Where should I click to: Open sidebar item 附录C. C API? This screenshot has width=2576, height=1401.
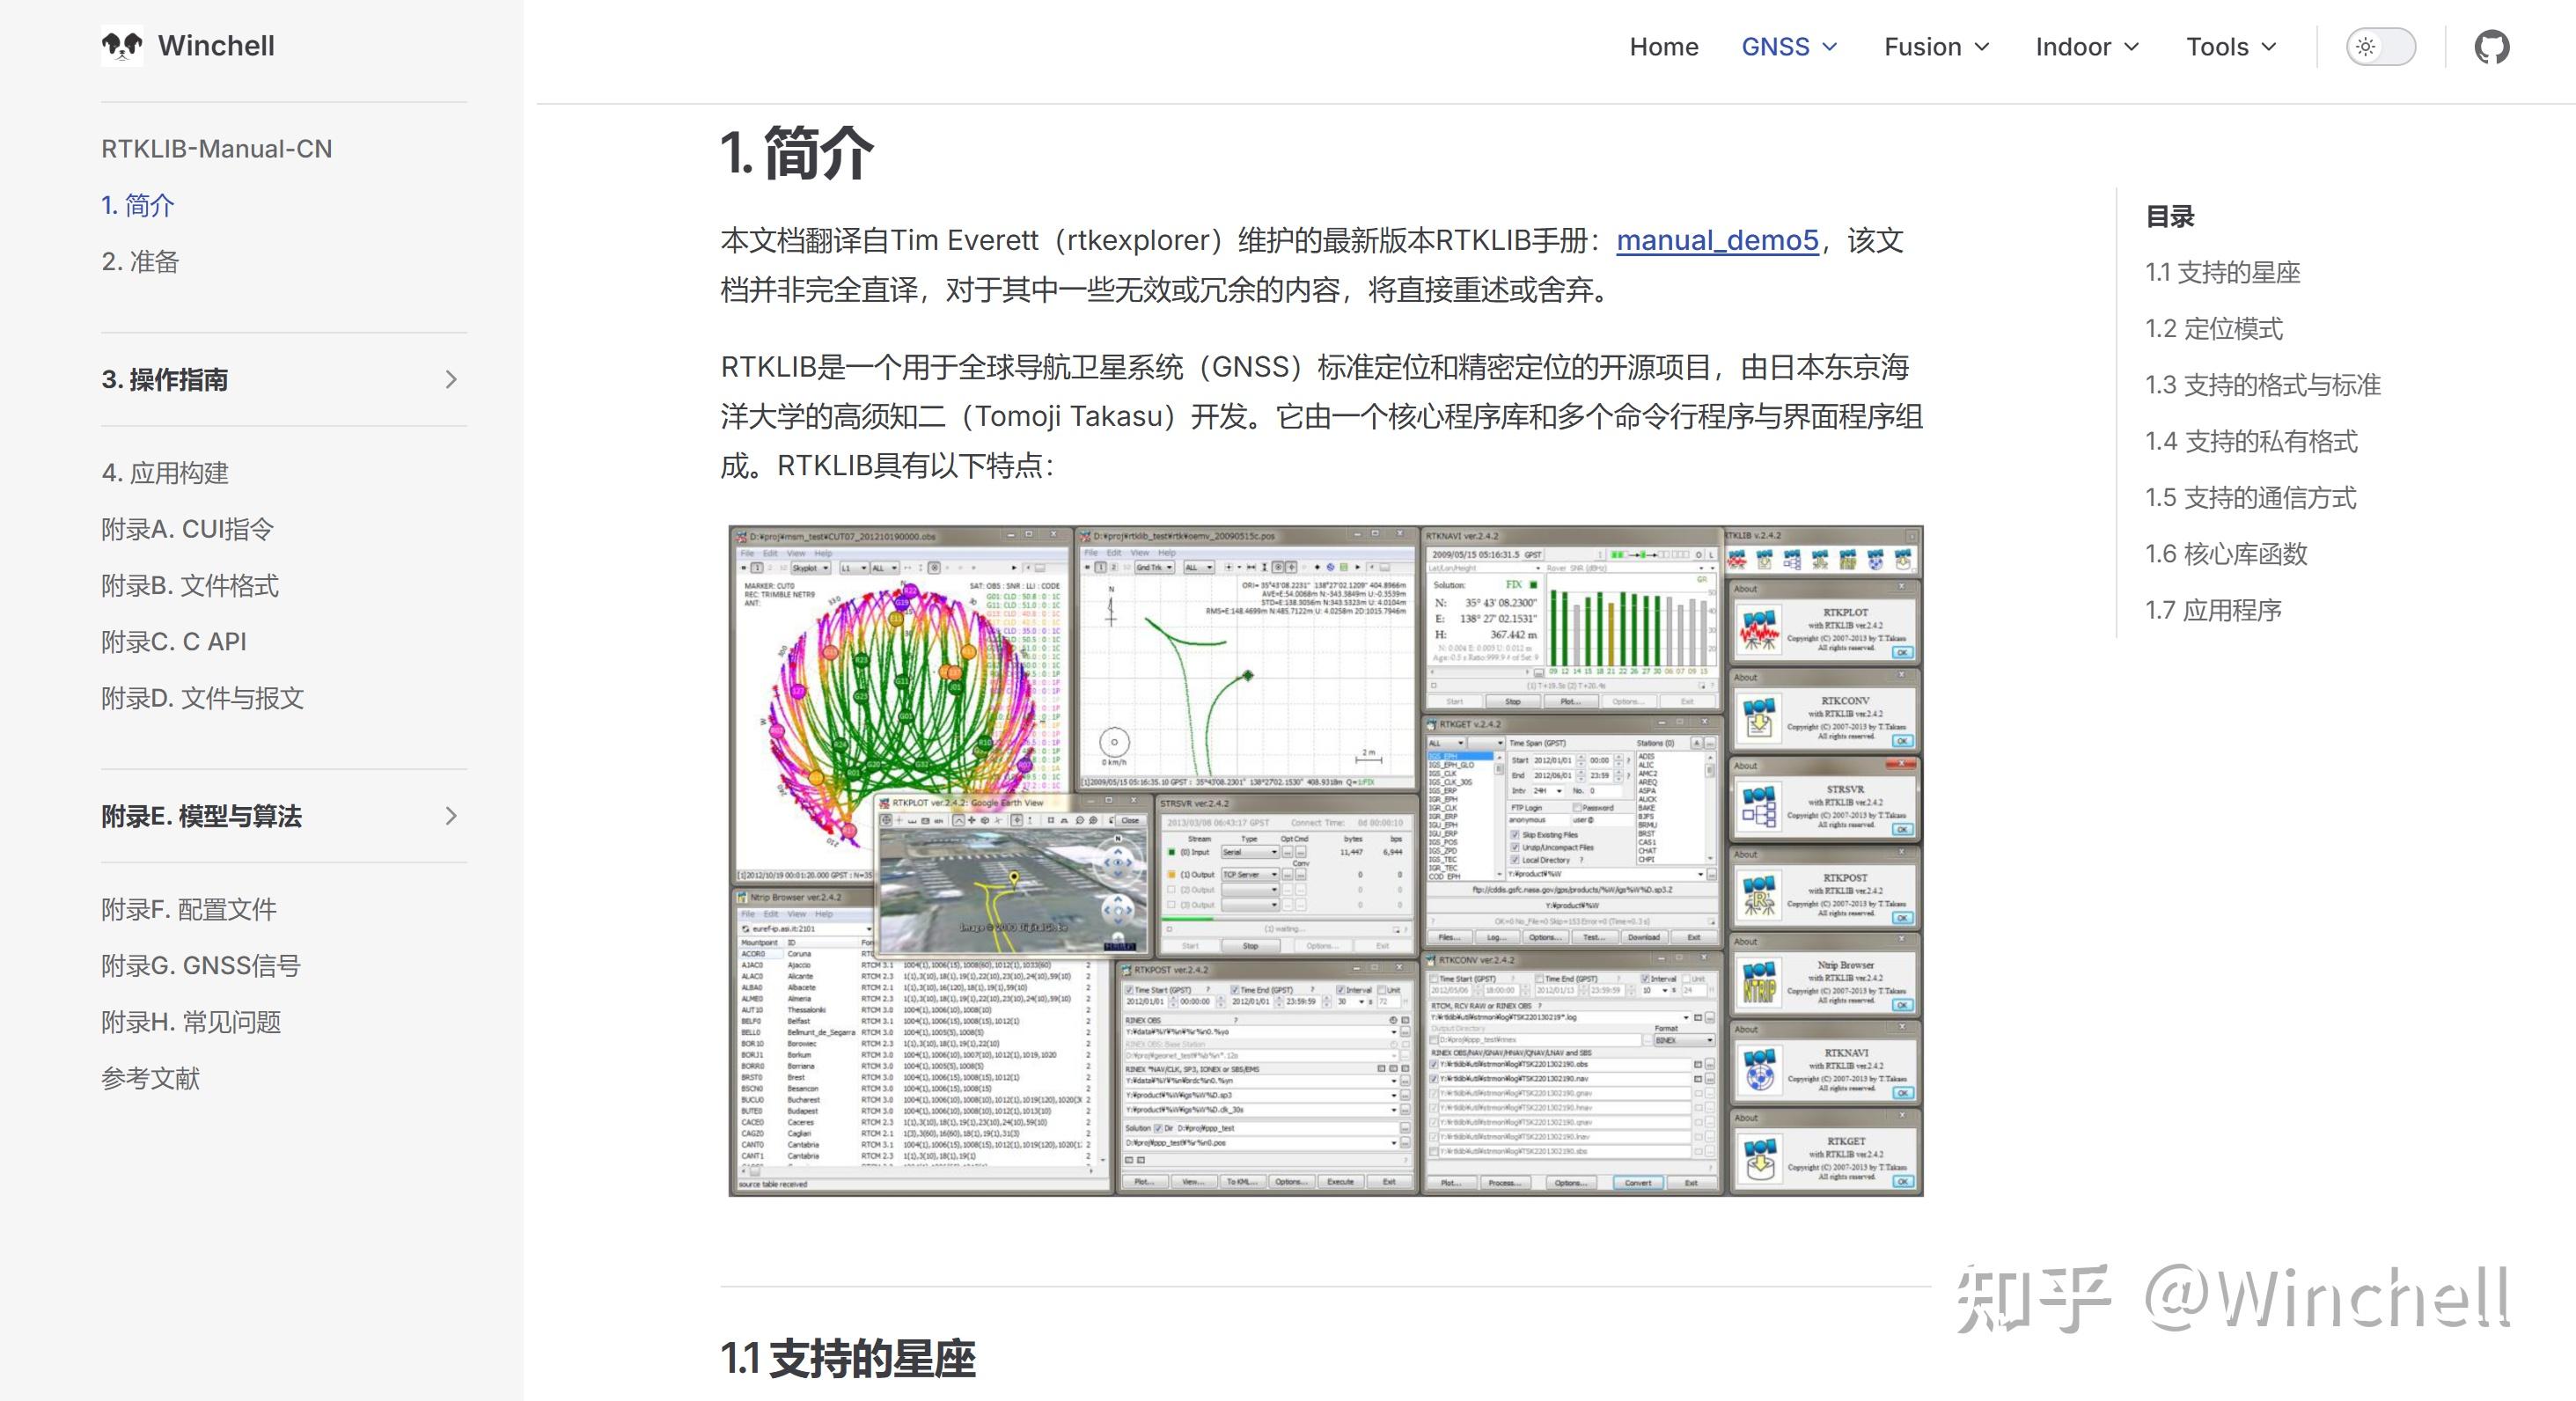point(174,642)
